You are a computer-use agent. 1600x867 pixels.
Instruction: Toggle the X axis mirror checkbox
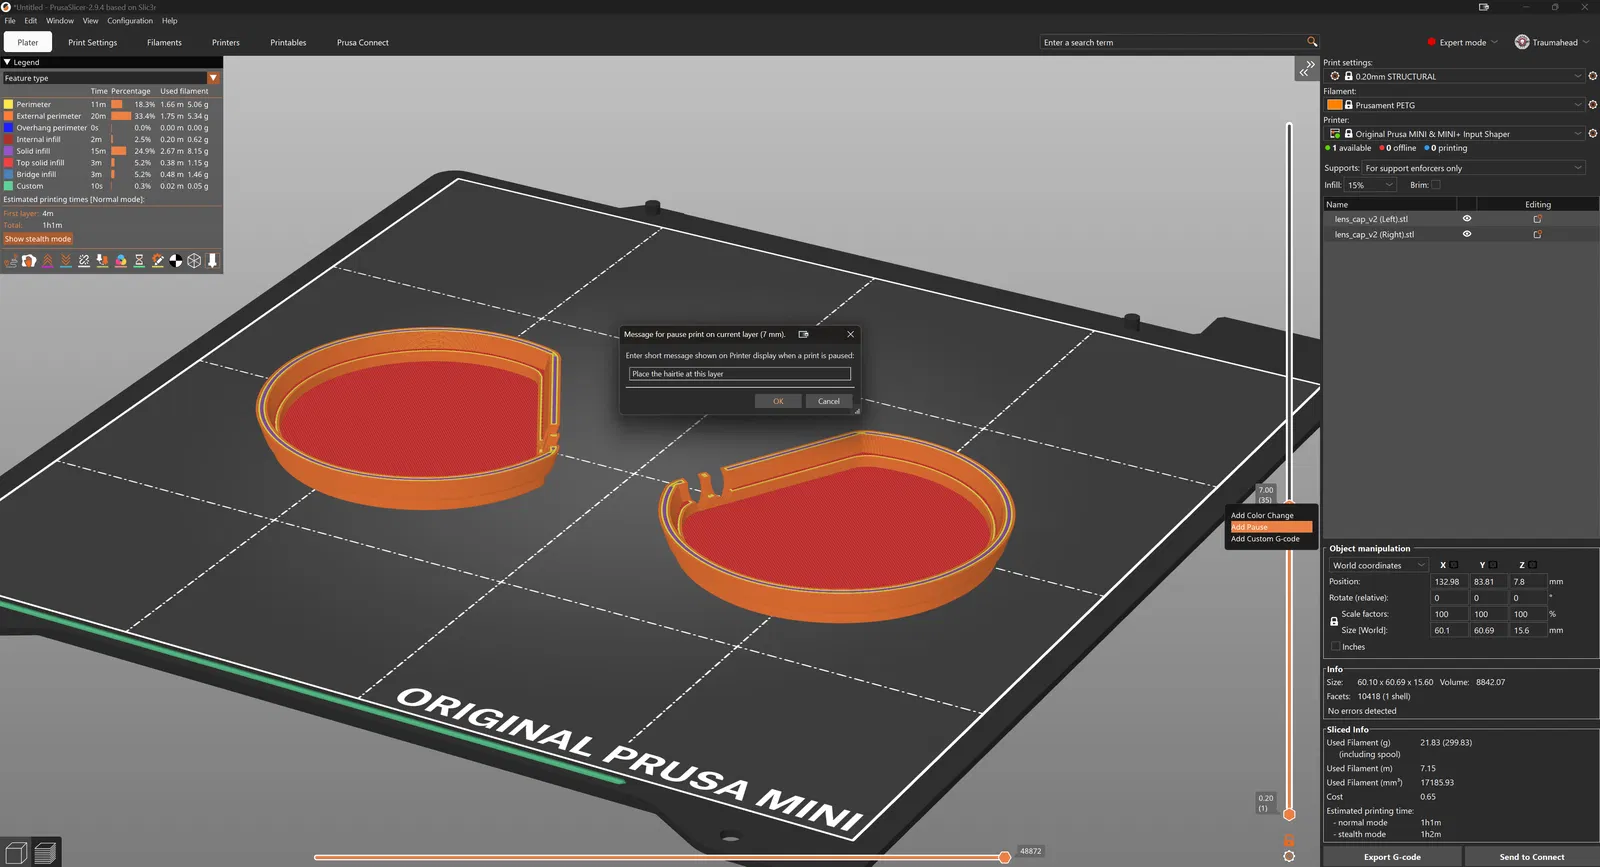point(1454,565)
